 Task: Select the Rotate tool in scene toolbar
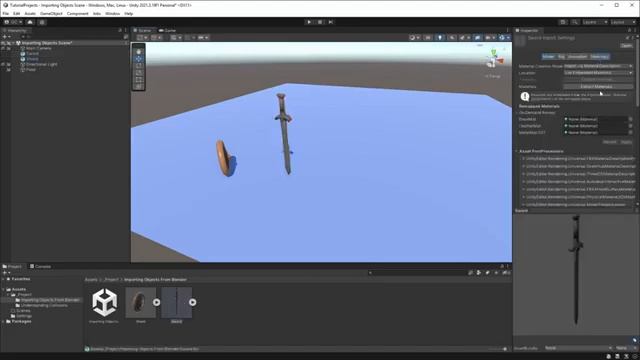pos(139,66)
